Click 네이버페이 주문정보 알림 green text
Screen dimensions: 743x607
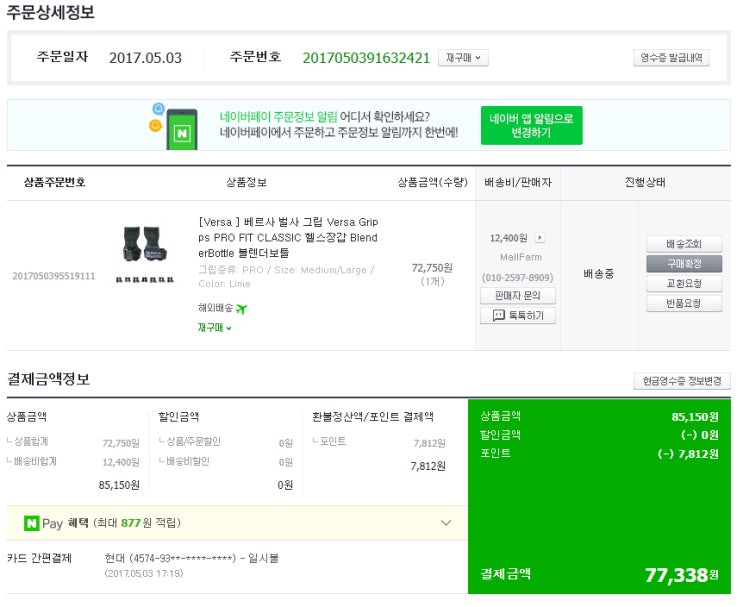[x=278, y=117]
